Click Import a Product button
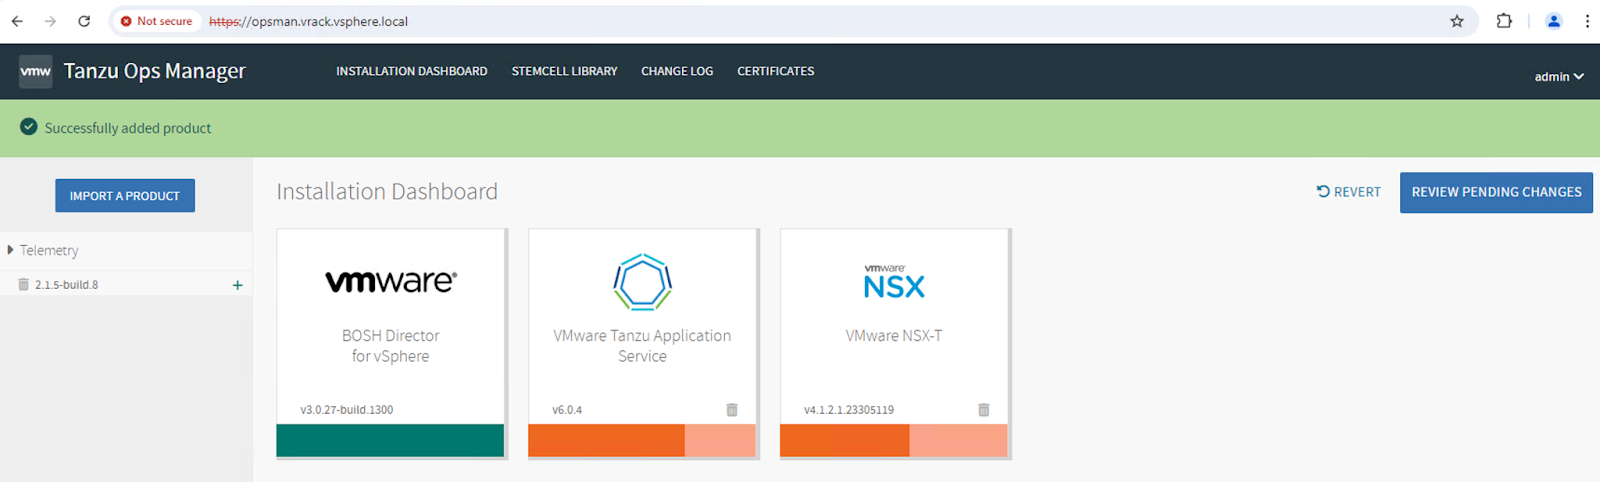 [125, 196]
